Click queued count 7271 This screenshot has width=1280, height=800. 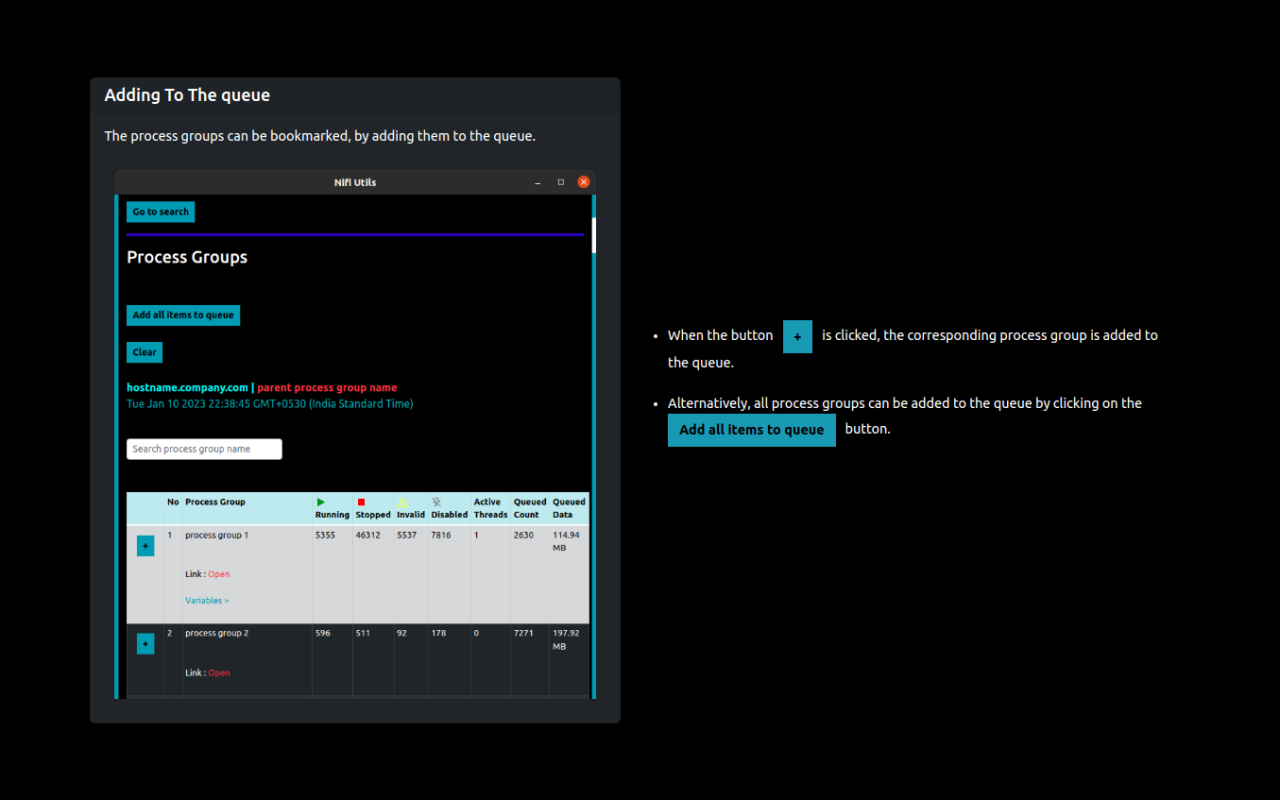coord(524,633)
